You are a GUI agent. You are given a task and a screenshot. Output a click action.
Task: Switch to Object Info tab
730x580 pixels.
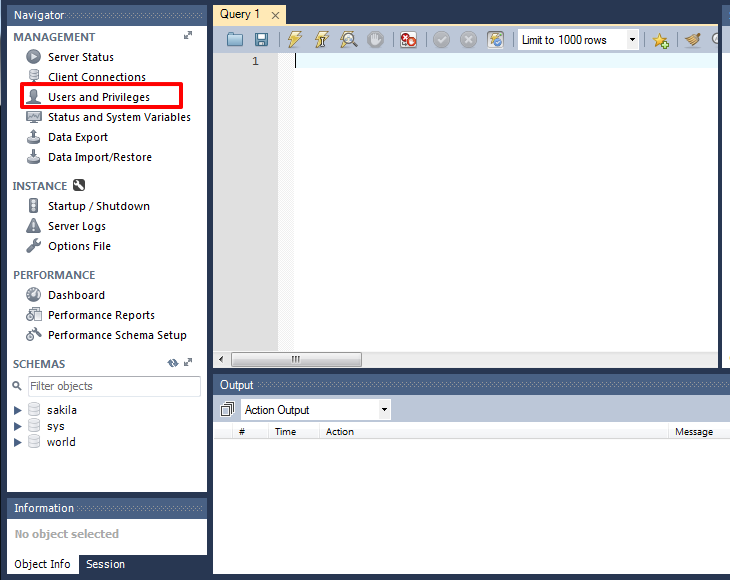(42, 564)
